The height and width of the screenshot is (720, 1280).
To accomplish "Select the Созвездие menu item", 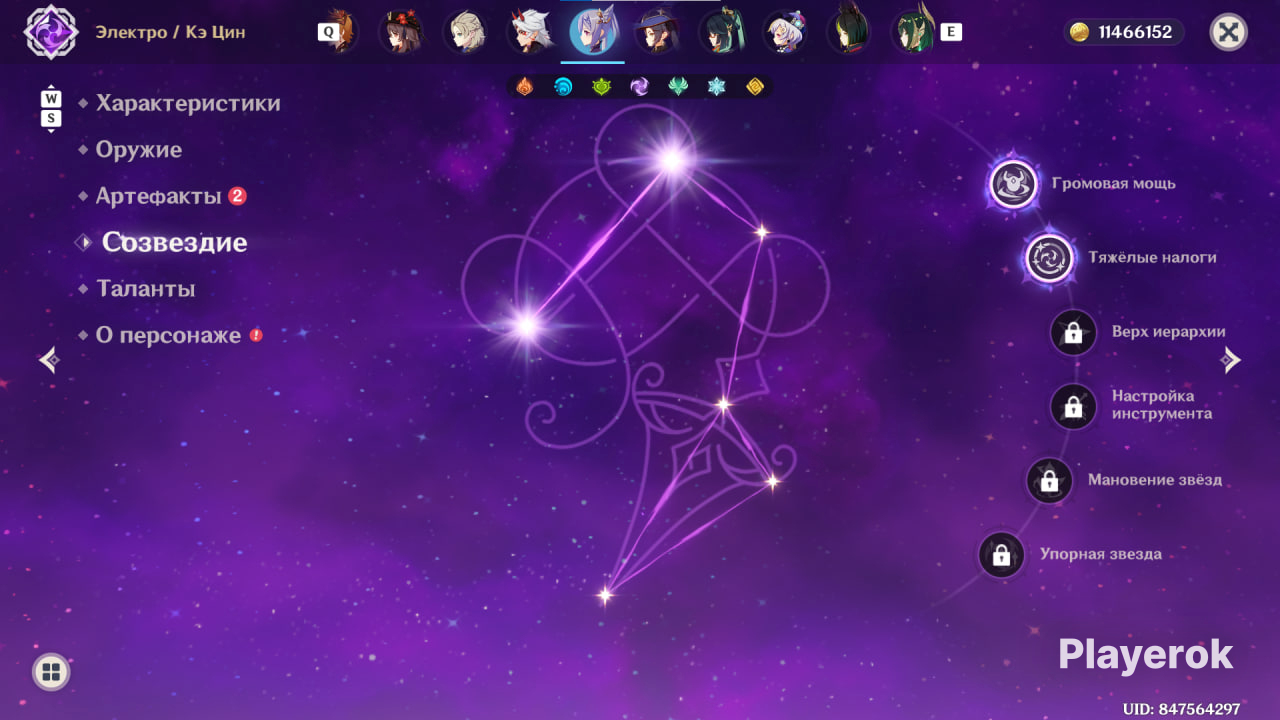I will [174, 242].
